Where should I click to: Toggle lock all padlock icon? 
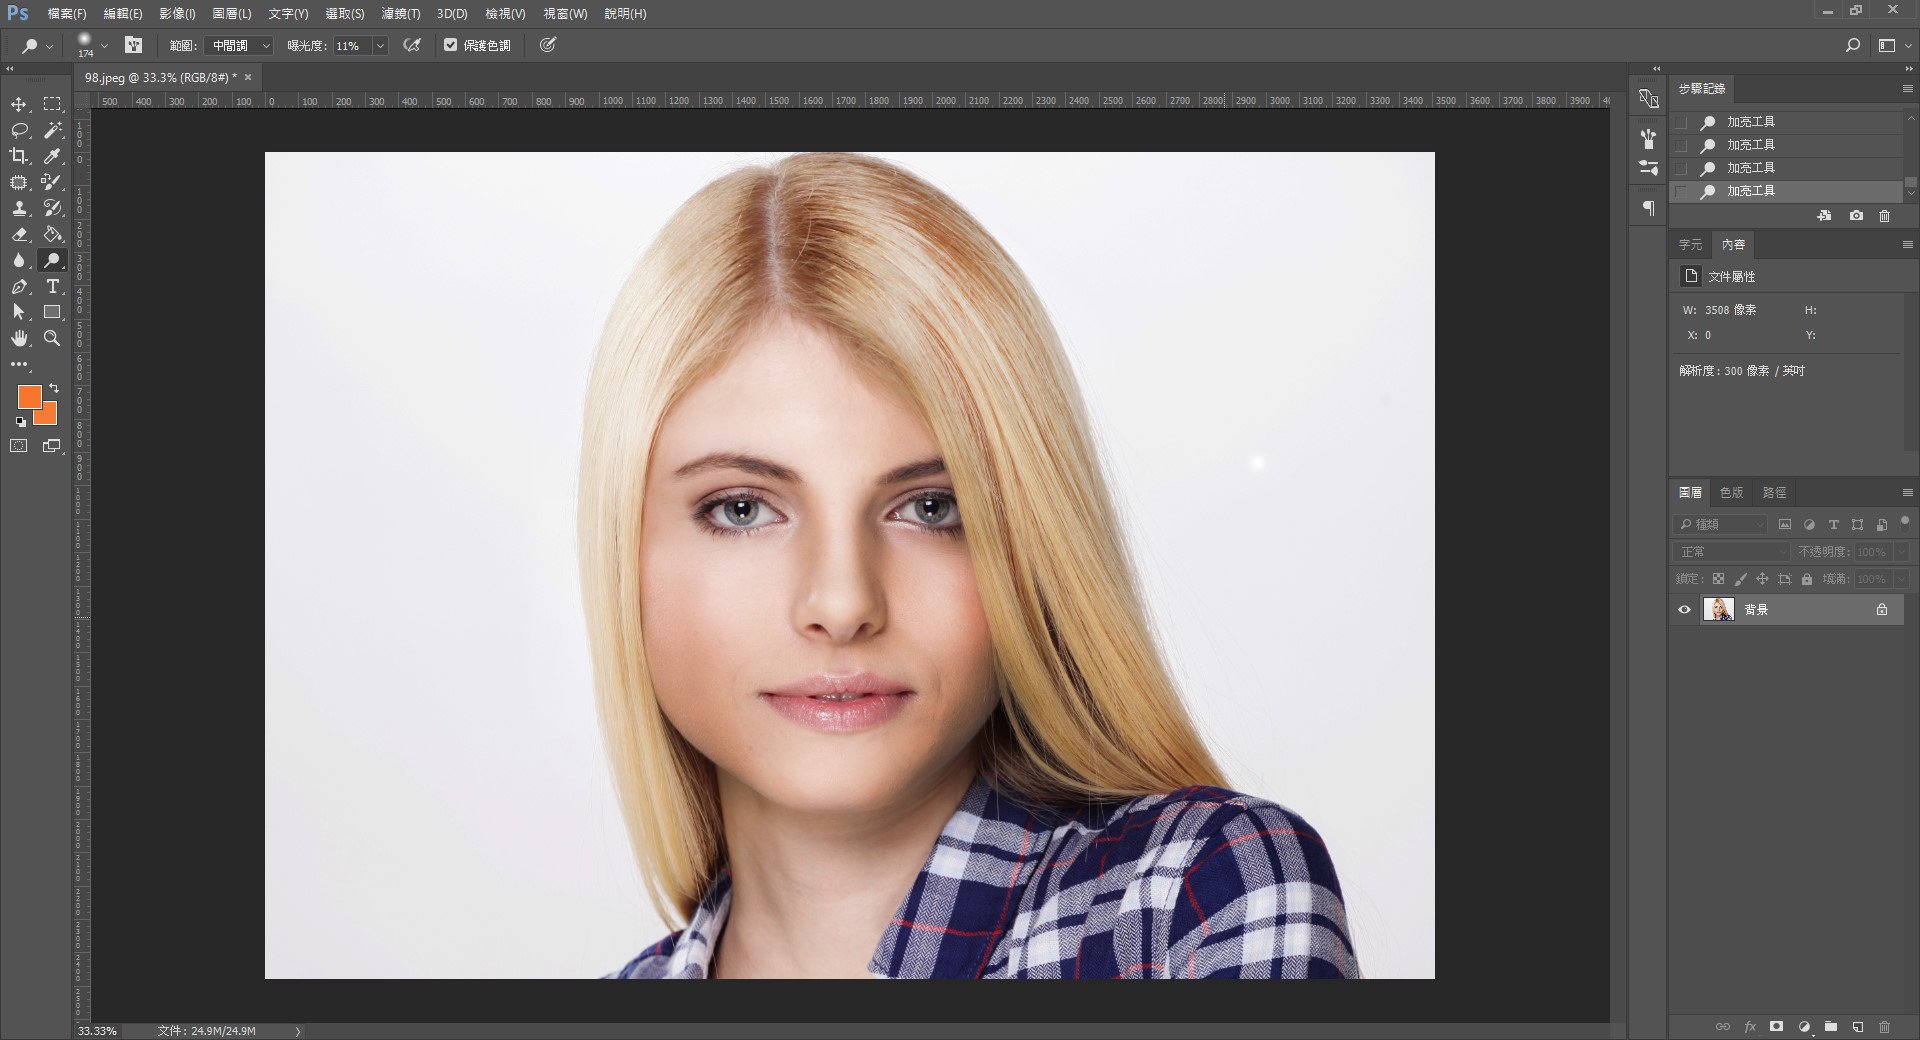coord(1806,579)
